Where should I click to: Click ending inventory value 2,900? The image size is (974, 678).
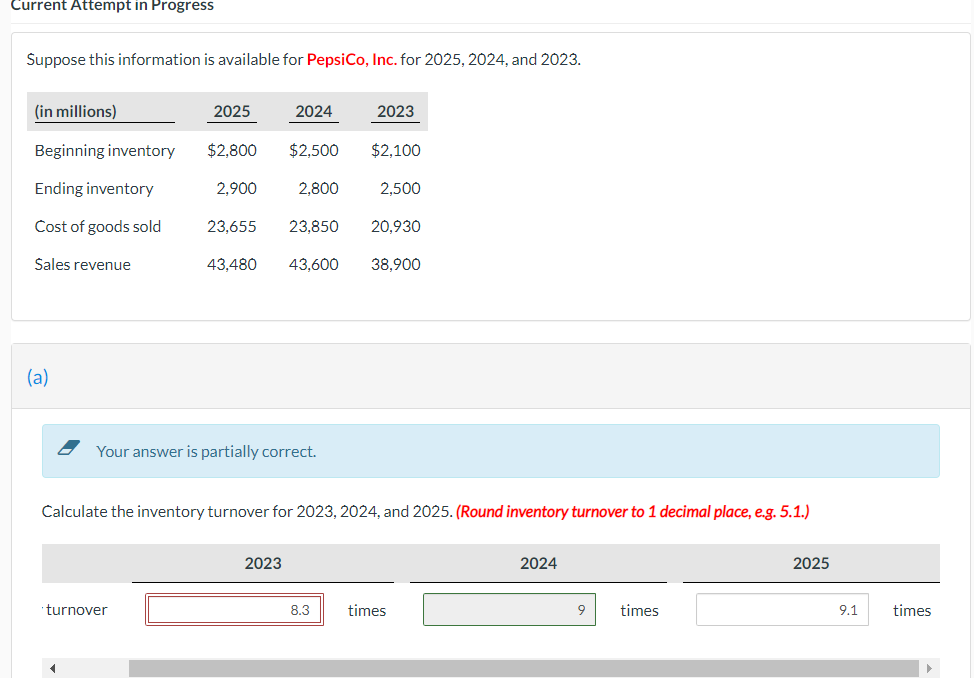pos(237,188)
